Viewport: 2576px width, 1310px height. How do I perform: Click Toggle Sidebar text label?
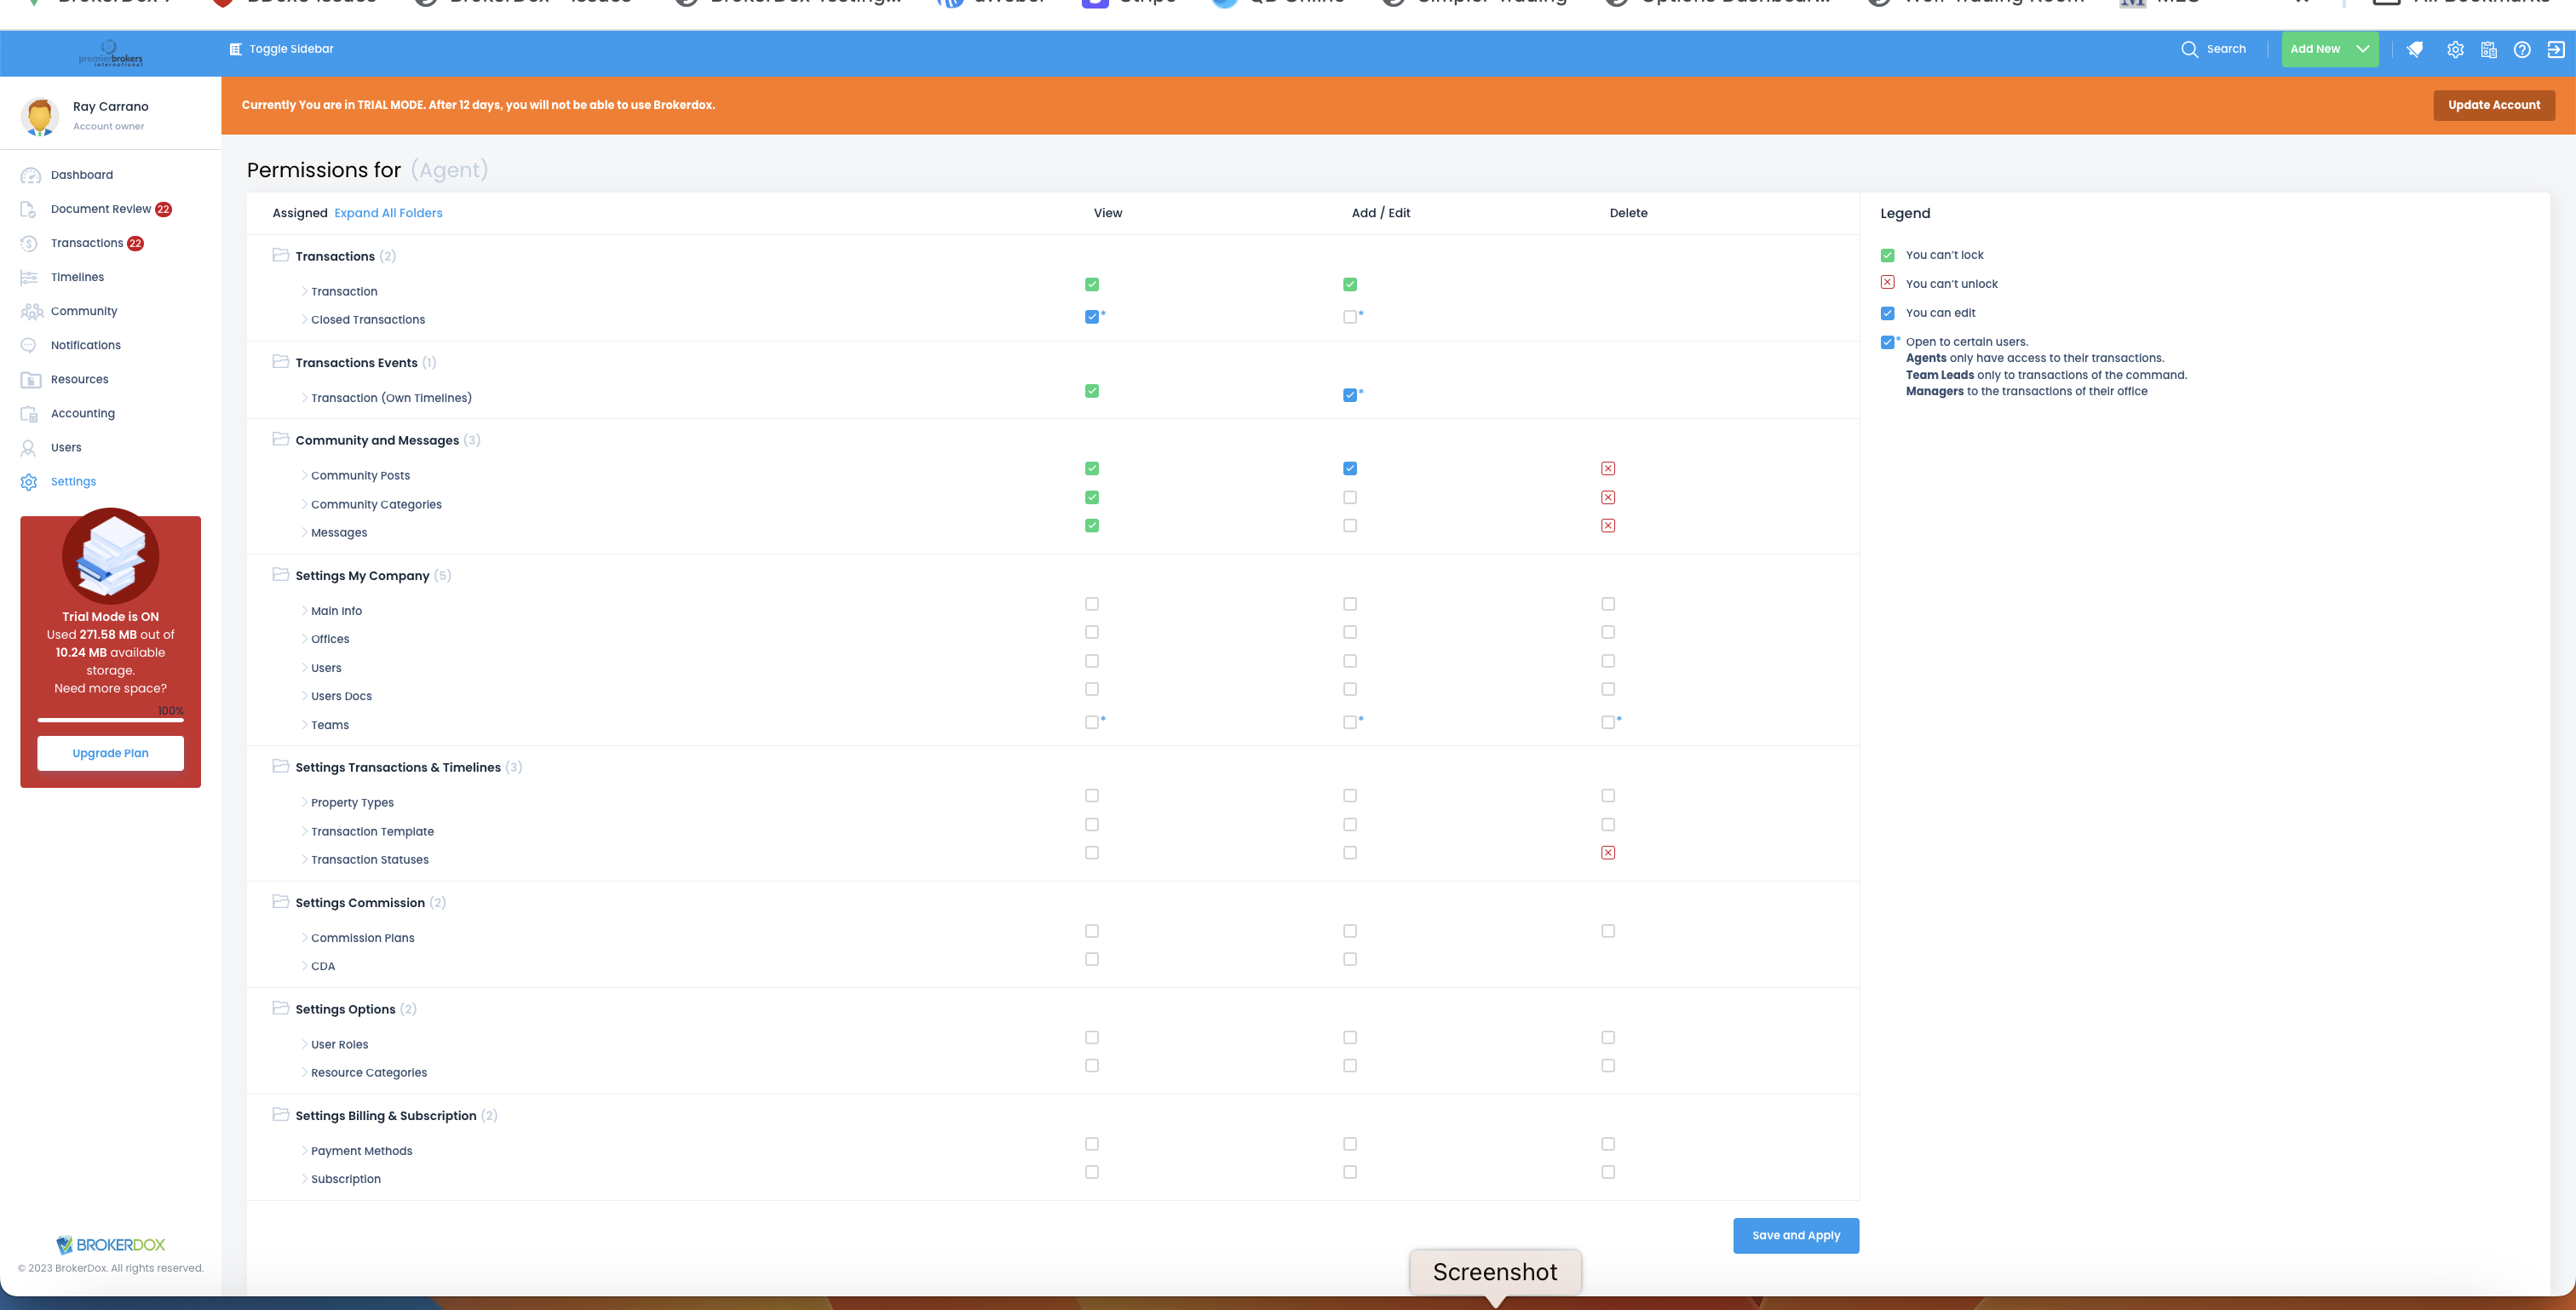tap(292, 49)
